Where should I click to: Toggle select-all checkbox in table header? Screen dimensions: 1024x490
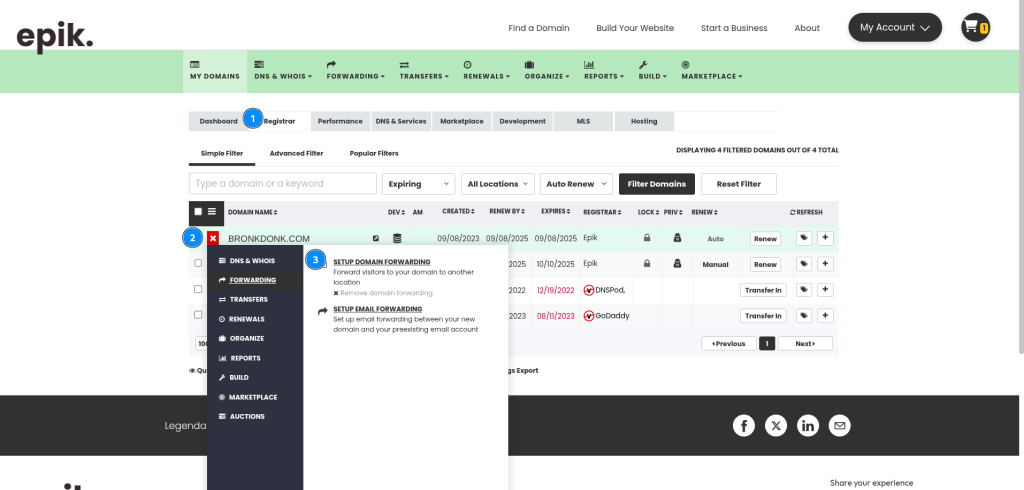pyautogui.click(x=198, y=212)
